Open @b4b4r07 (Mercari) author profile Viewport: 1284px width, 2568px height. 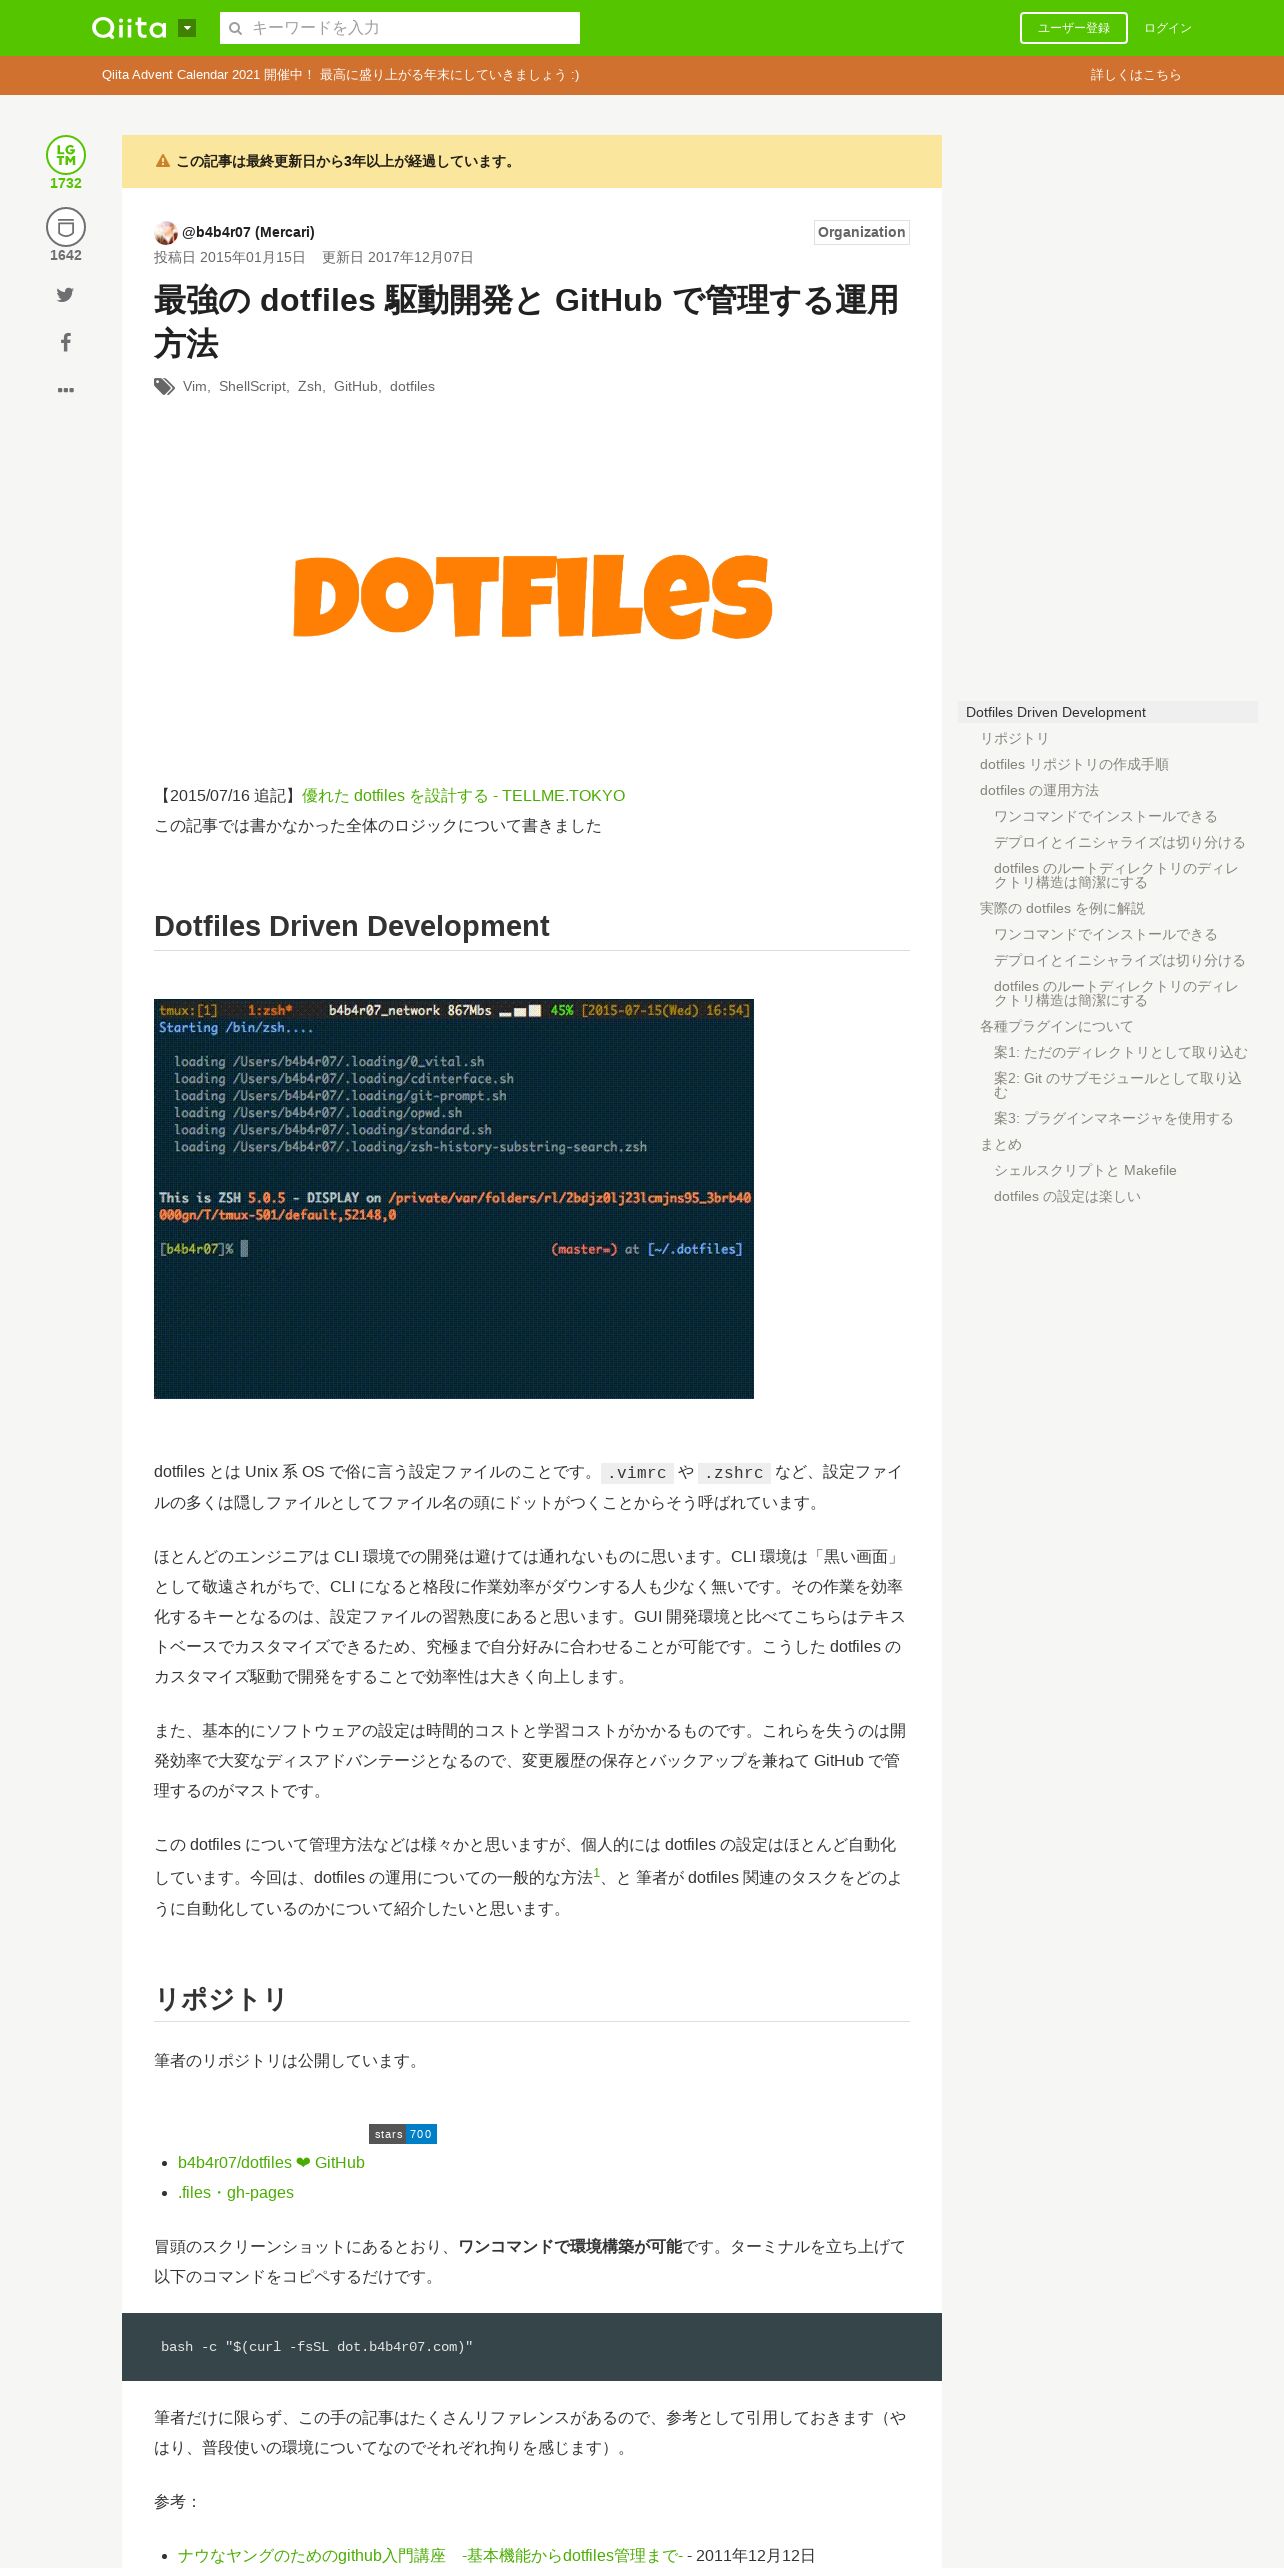click(x=248, y=232)
